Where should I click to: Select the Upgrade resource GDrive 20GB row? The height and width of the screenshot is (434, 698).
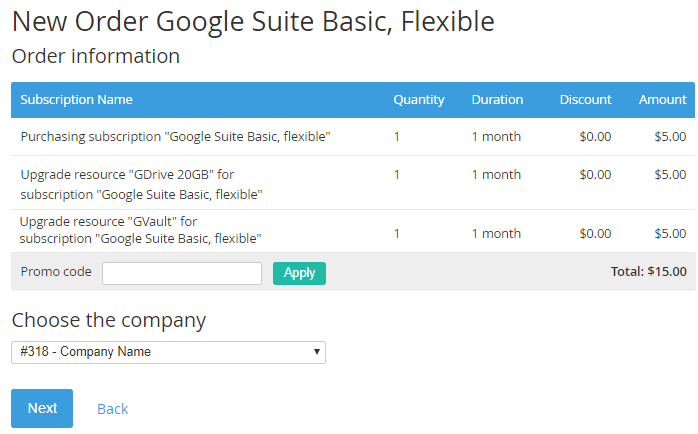[x=353, y=183]
